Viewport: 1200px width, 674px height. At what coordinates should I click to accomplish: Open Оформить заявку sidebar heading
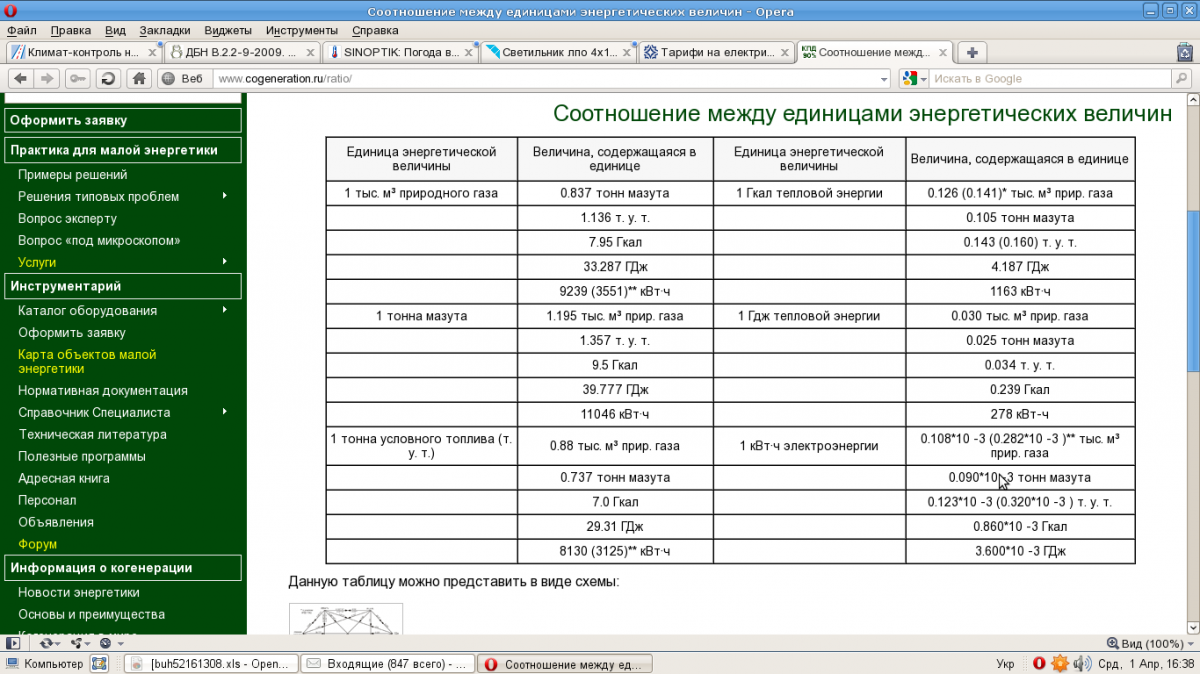point(123,120)
